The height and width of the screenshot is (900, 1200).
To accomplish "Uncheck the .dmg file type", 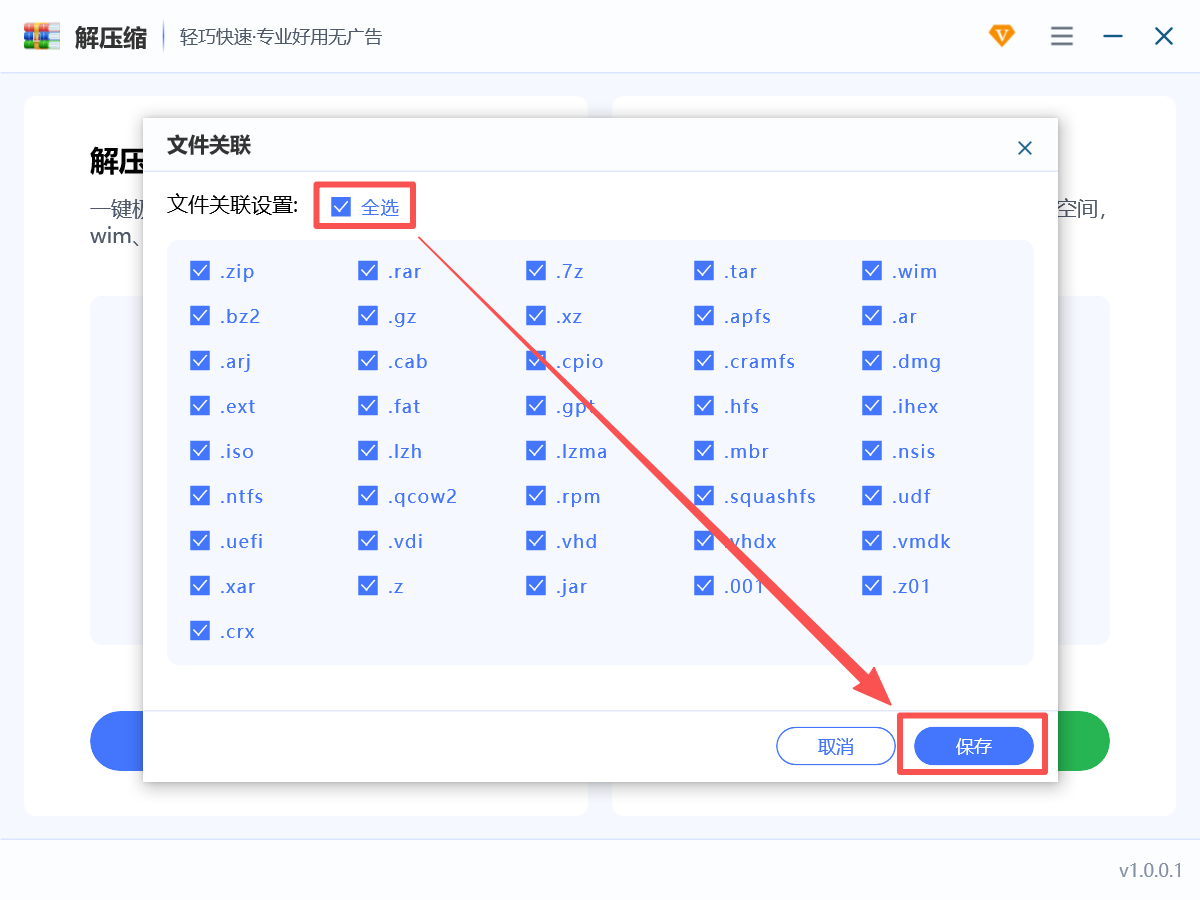I will (x=872, y=361).
